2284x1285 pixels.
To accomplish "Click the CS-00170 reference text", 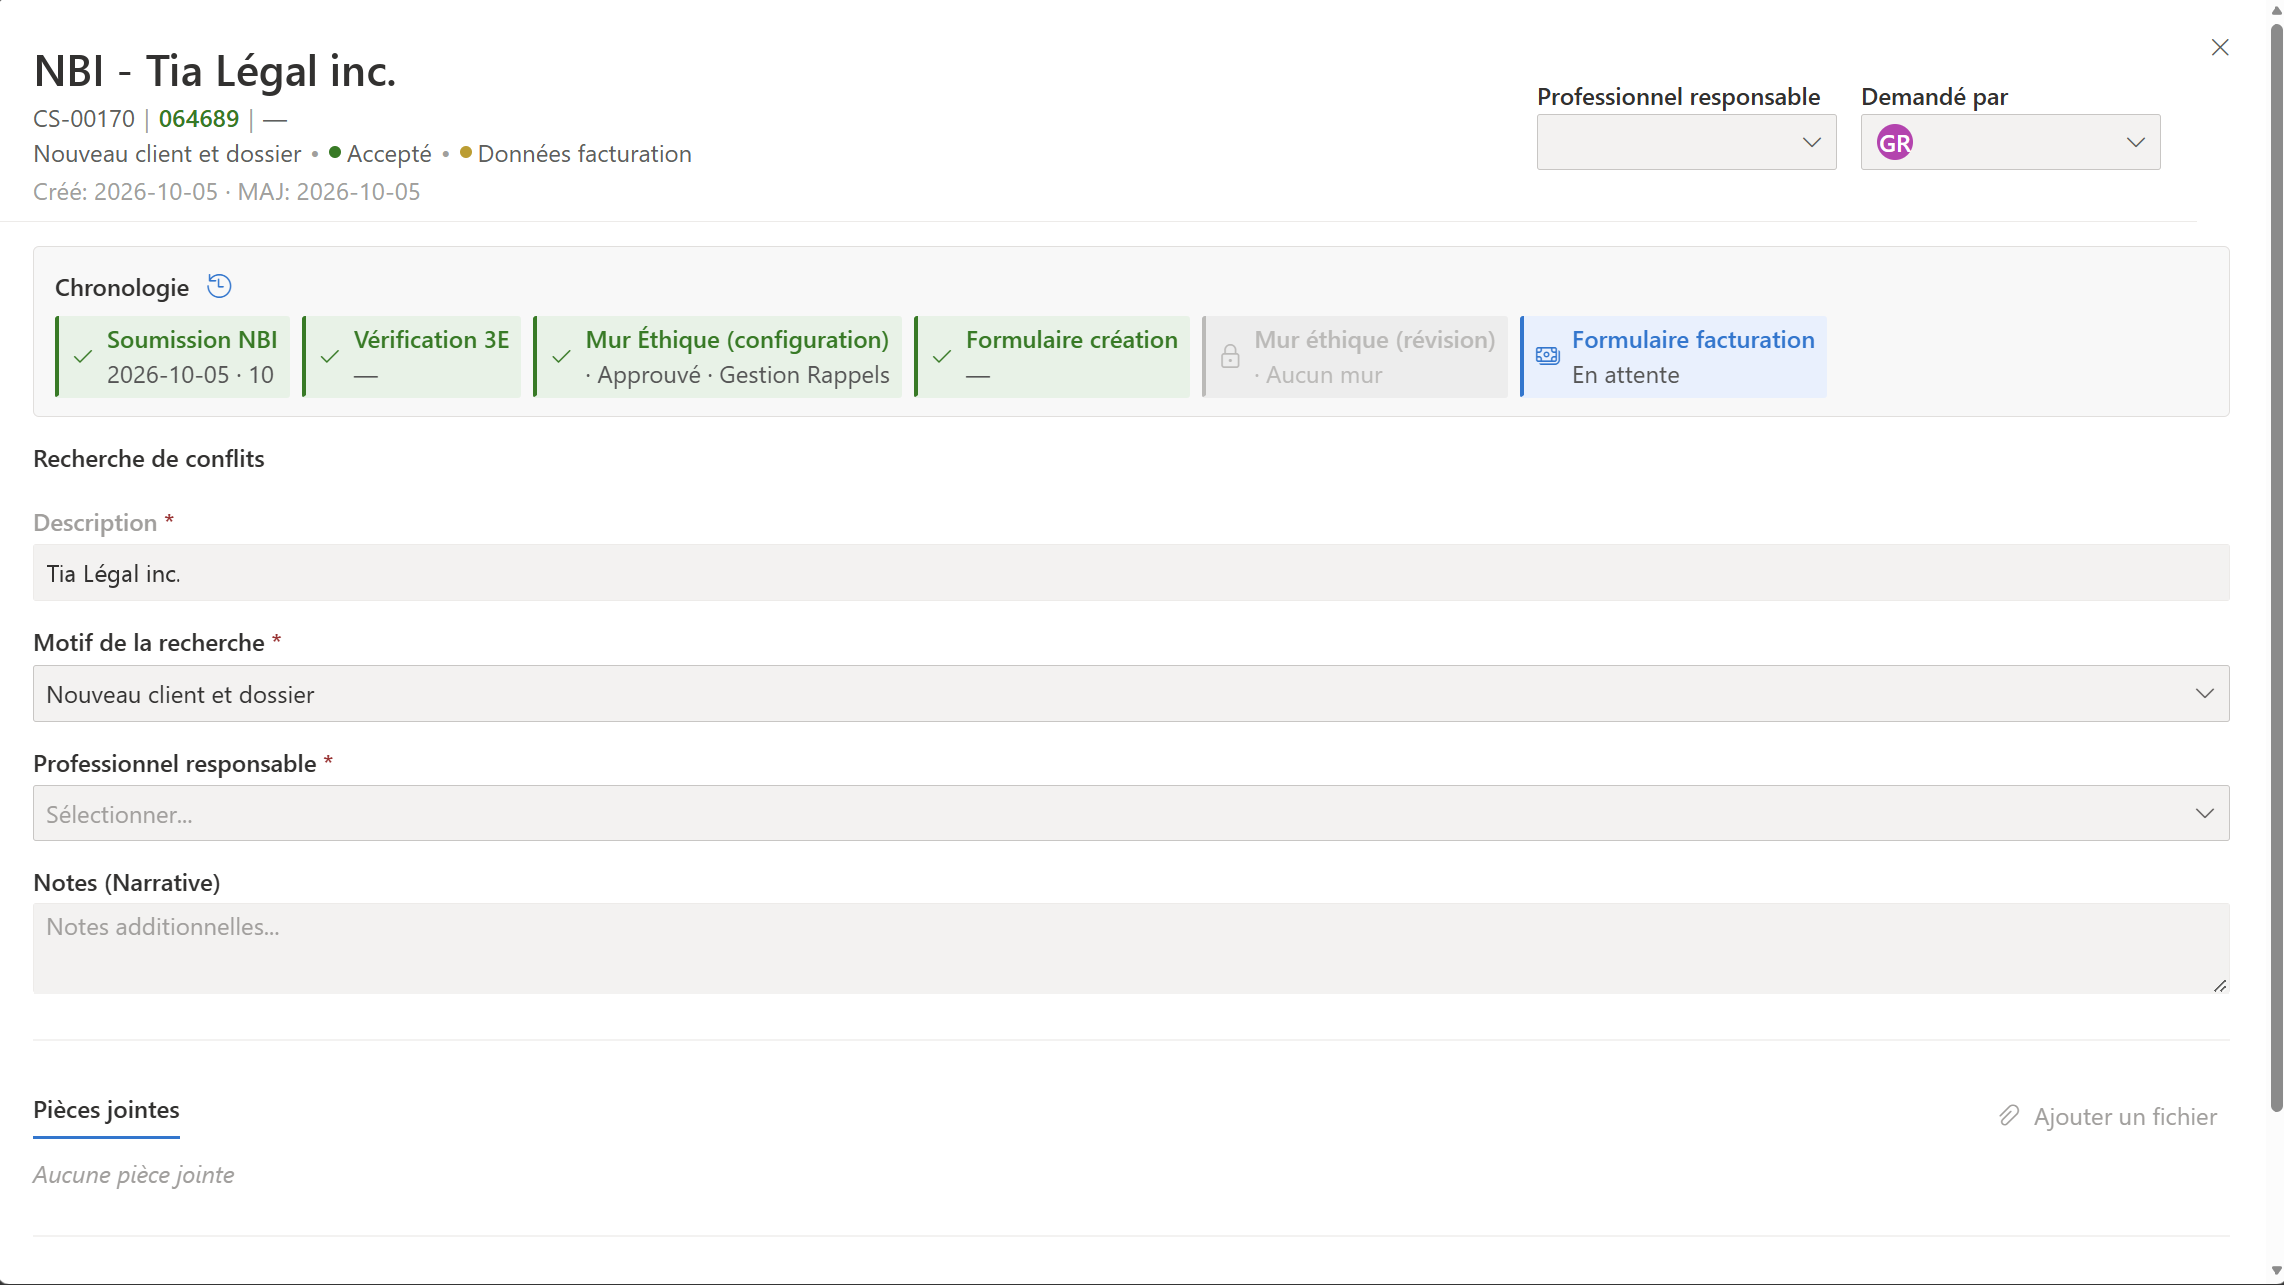I will pyautogui.click(x=84, y=119).
